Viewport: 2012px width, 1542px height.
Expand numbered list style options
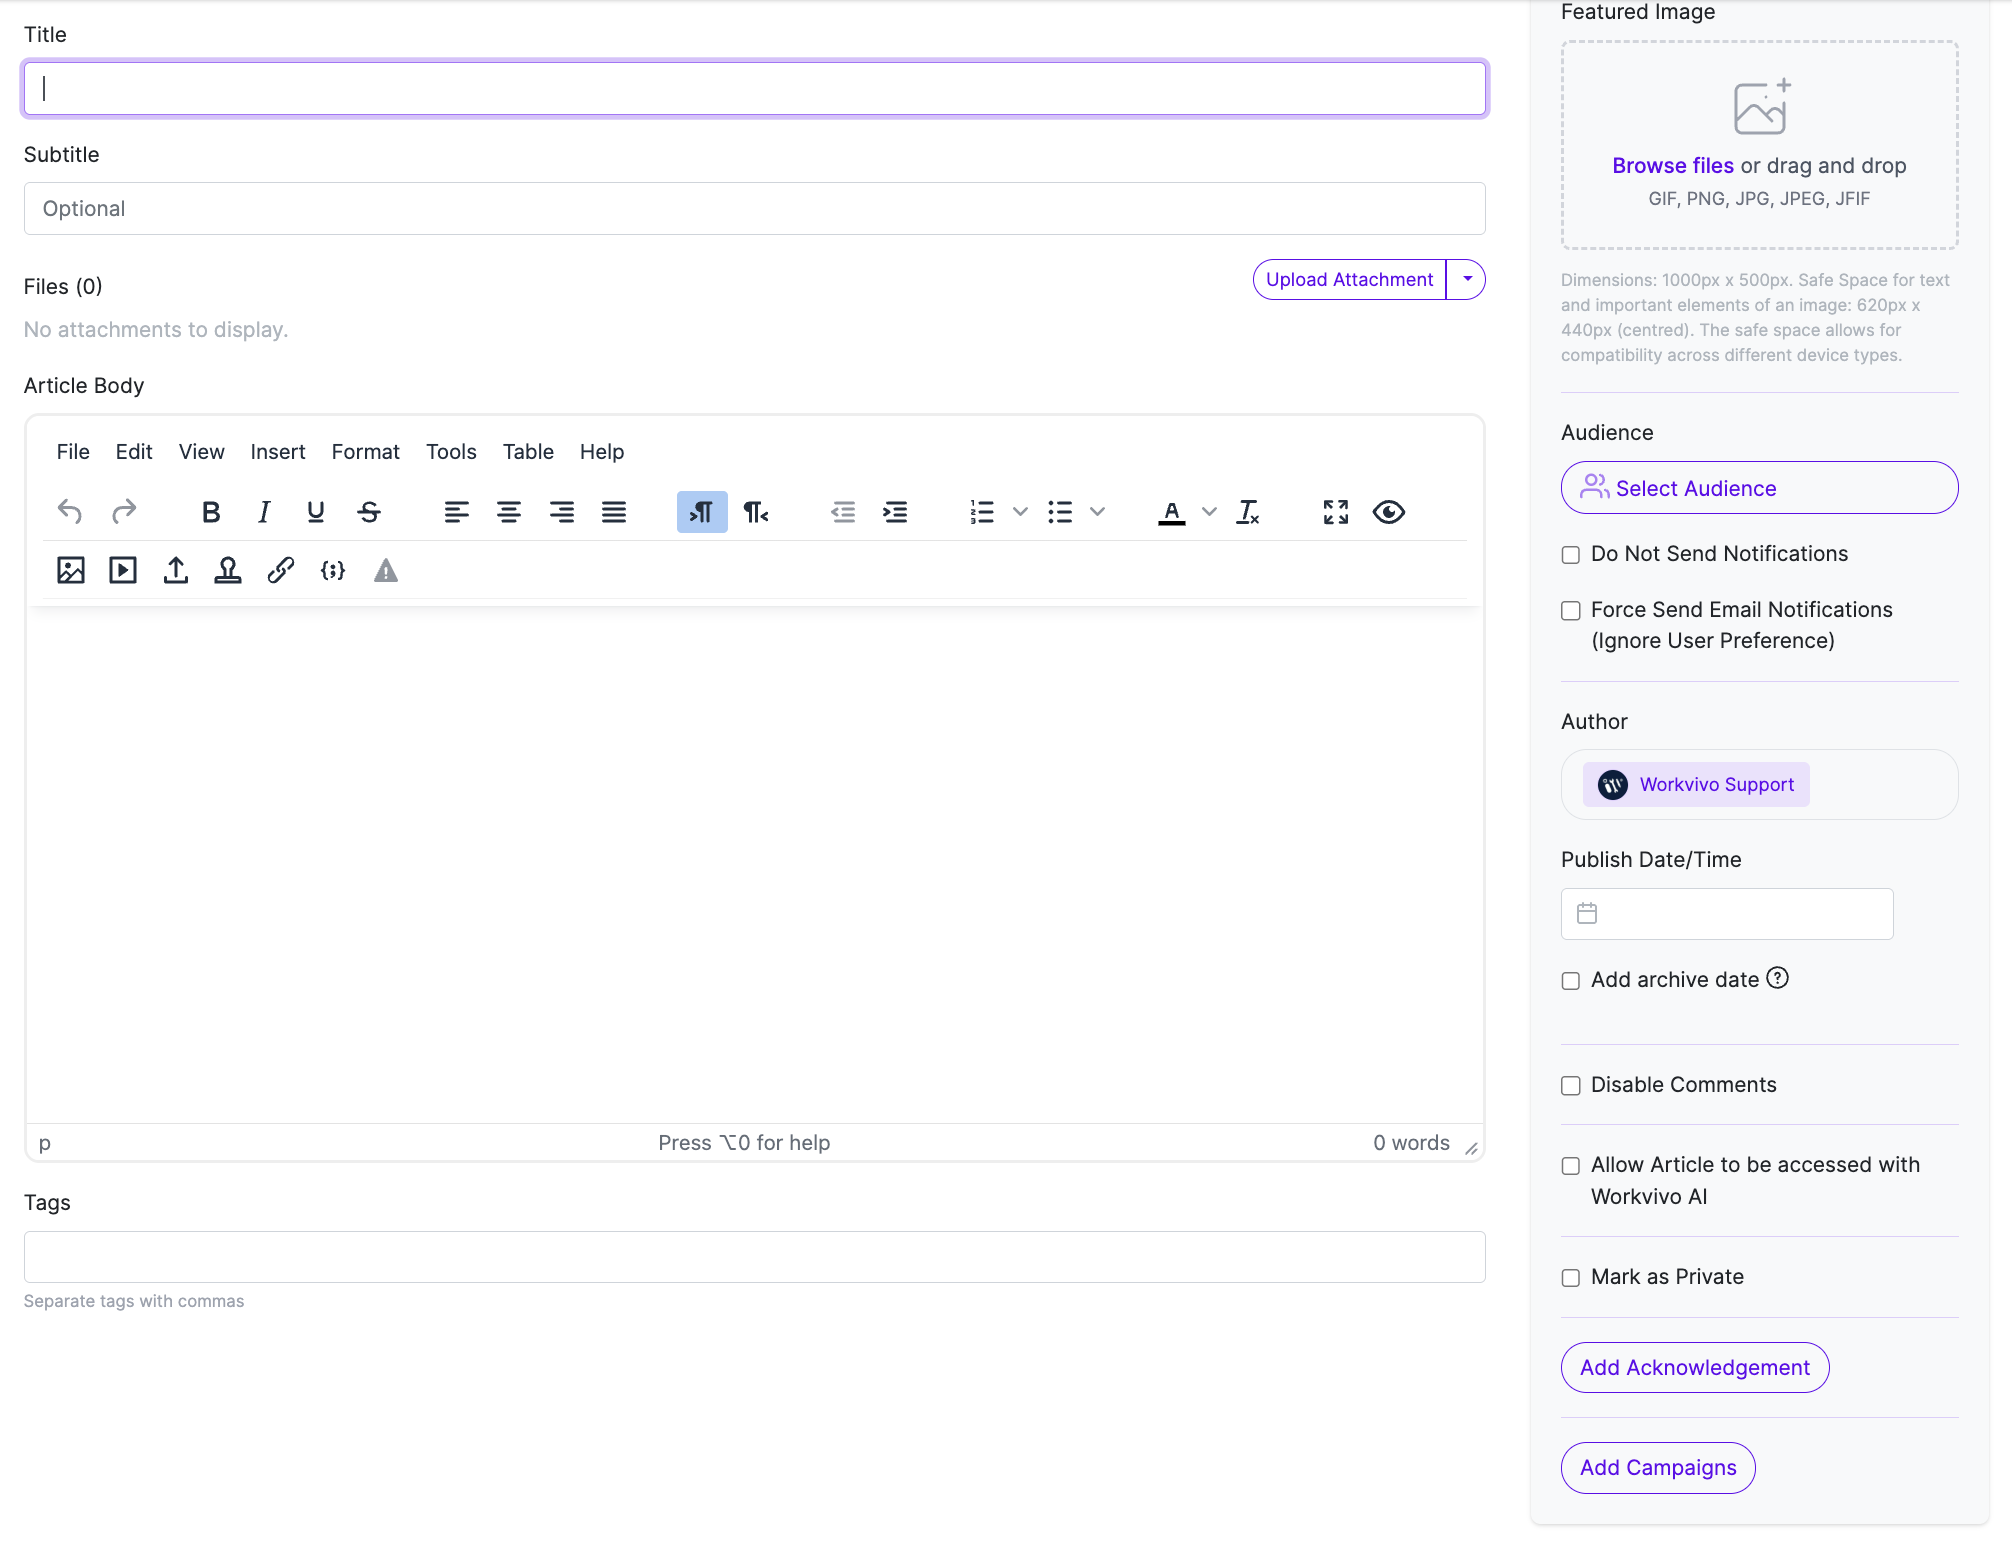[x=1020, y=512]
